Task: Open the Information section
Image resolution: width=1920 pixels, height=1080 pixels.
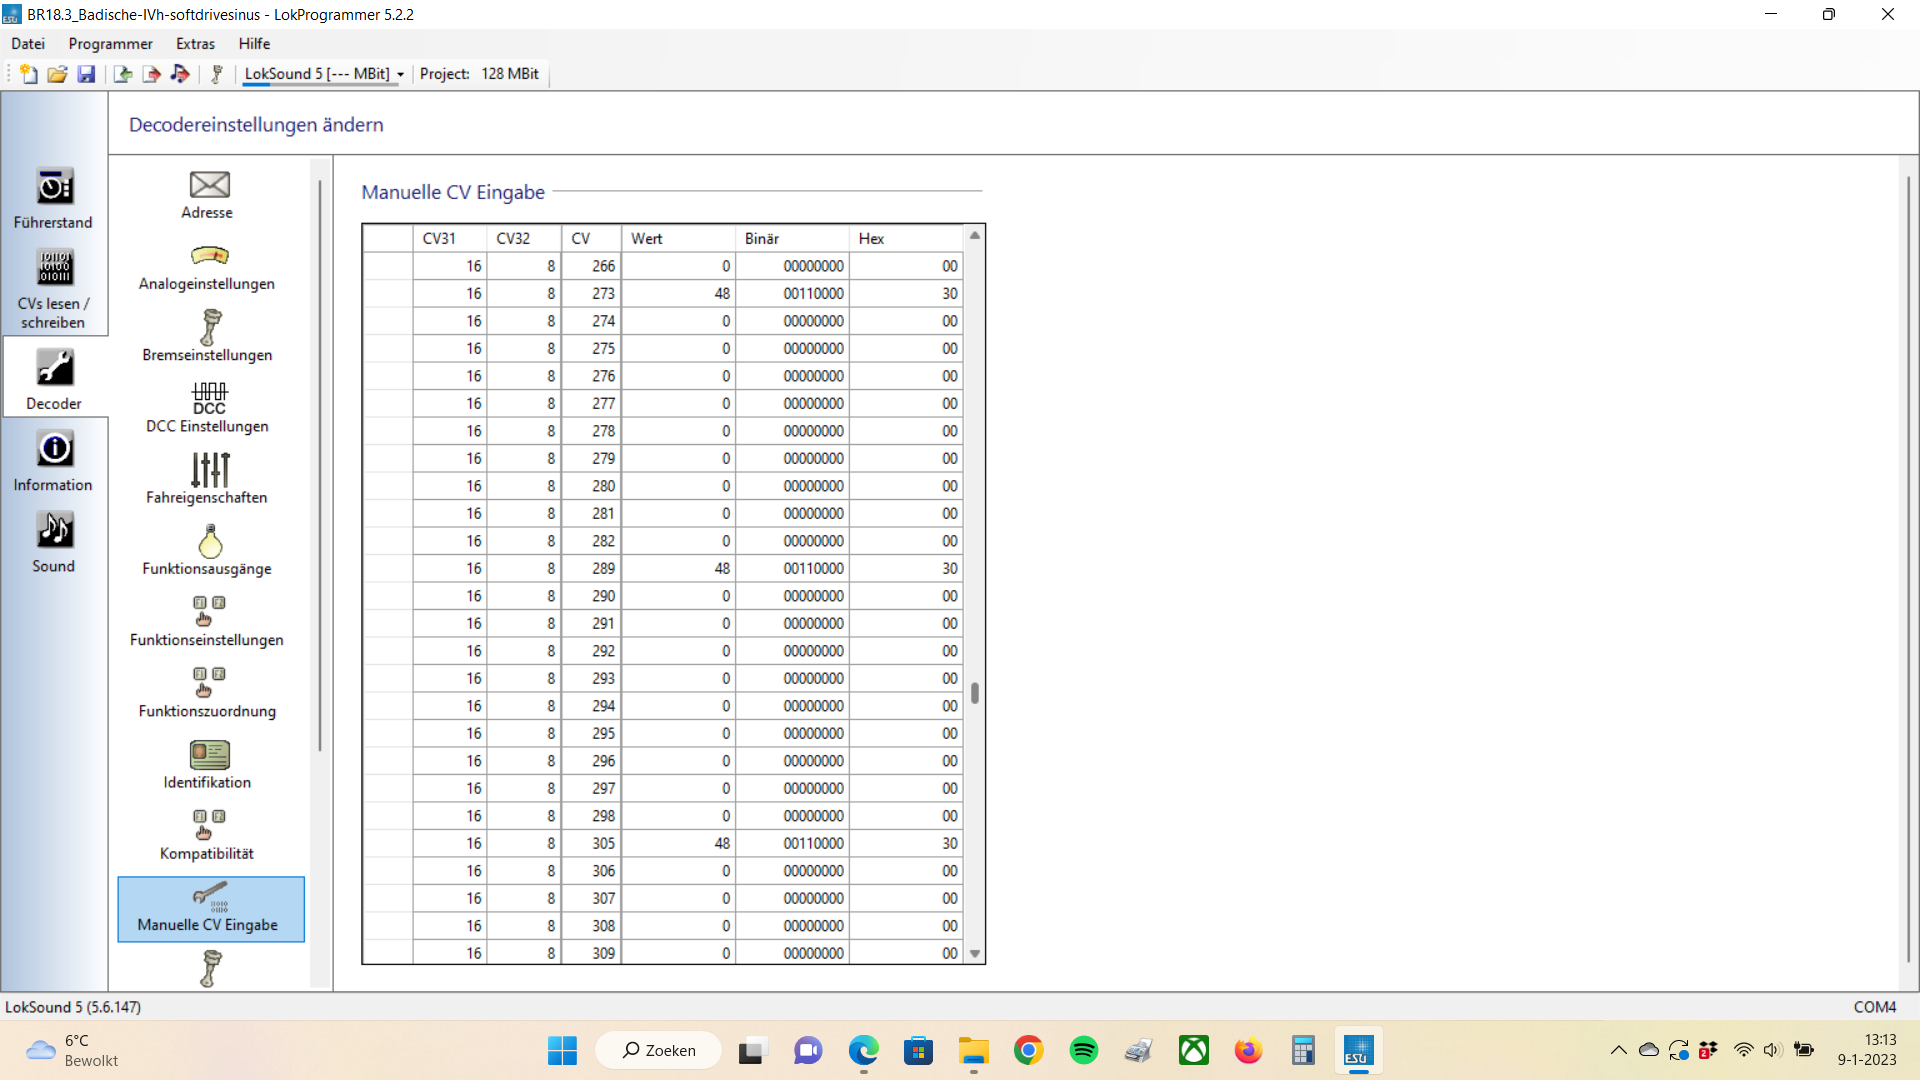Action: click(54, 460)
